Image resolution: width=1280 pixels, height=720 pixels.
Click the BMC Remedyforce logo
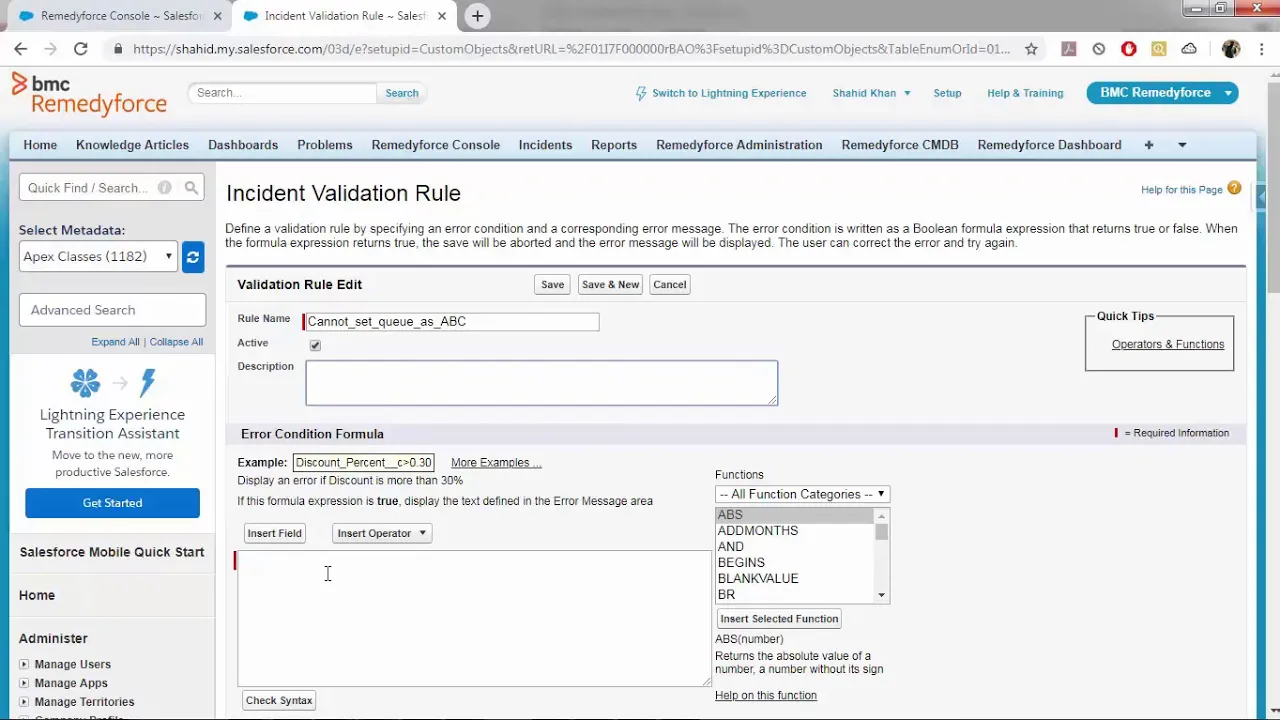coord(89,94)
